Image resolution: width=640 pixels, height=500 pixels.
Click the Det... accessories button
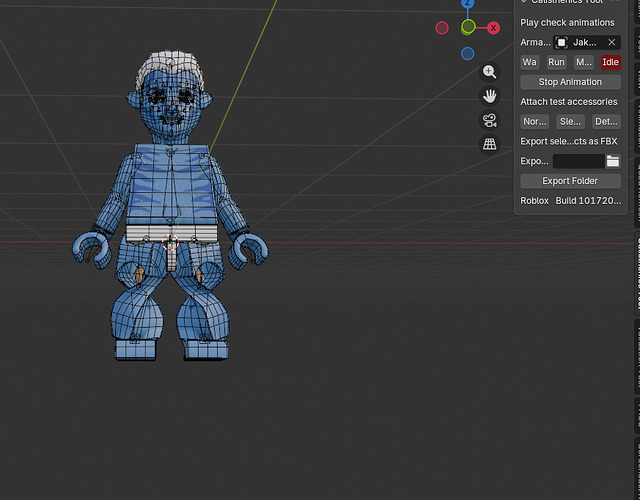click(607, 122)
